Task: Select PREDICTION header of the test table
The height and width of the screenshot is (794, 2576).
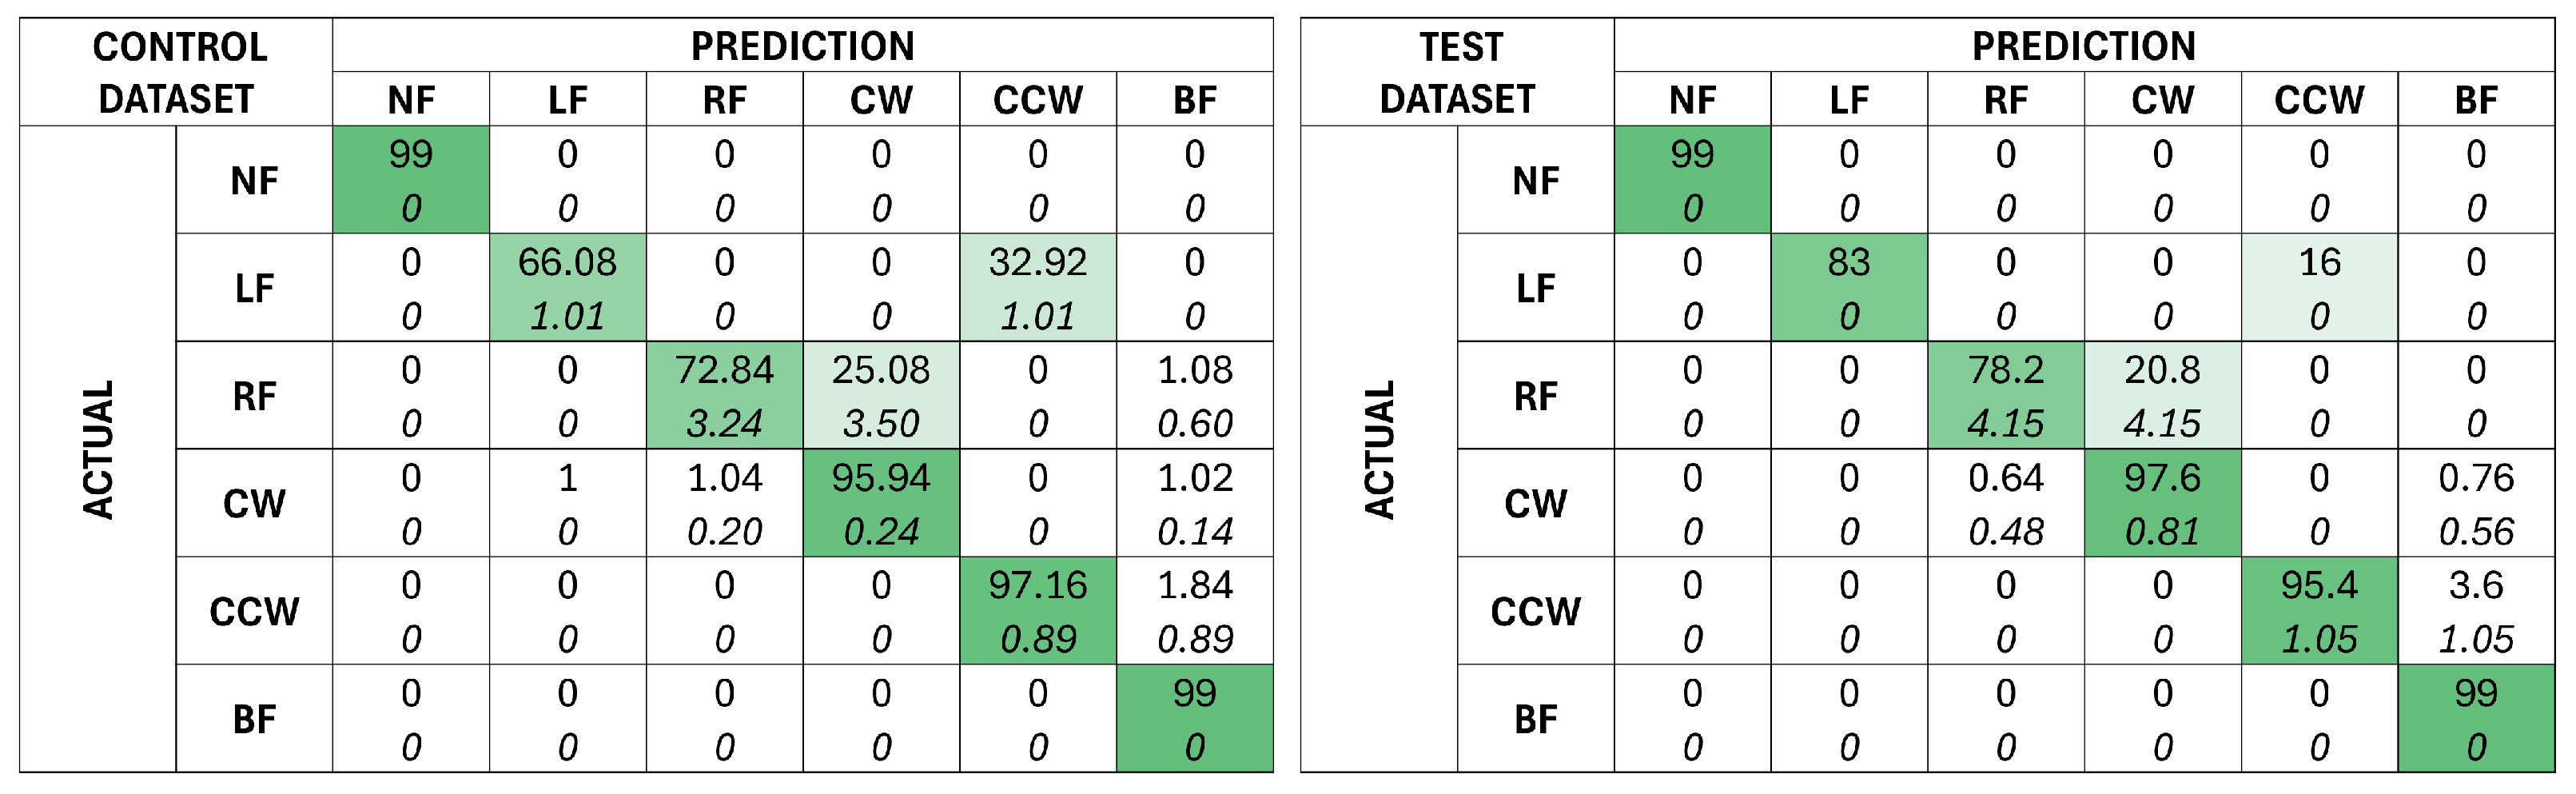Action: [2083, 46]
